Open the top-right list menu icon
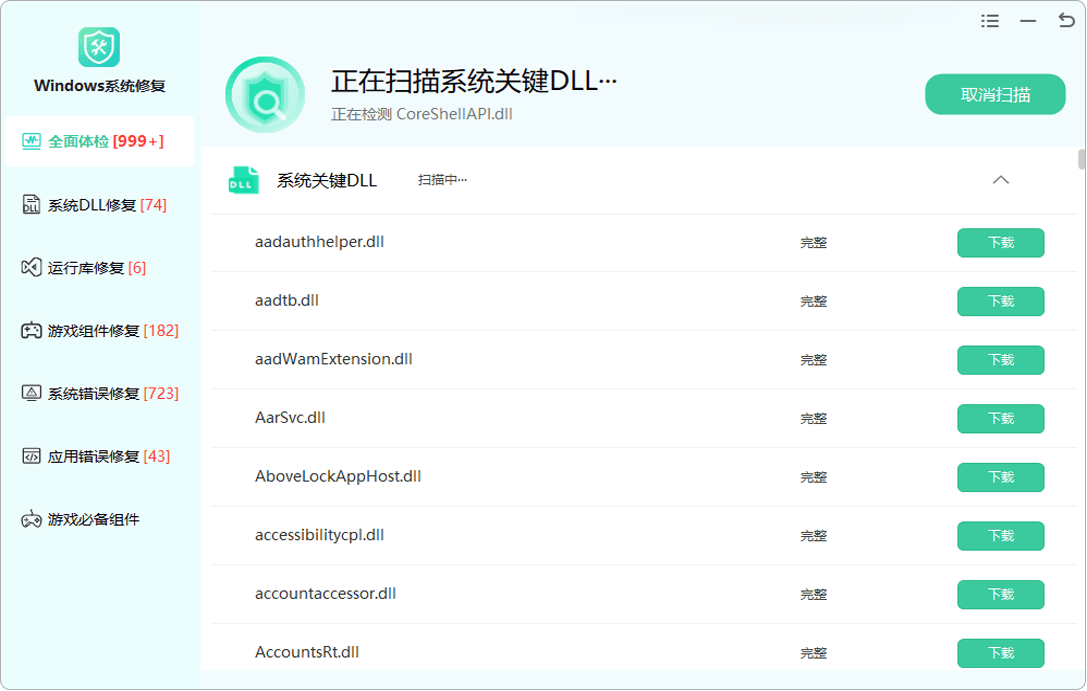This screenshot has height=691, width=1087. pos(990,21)
